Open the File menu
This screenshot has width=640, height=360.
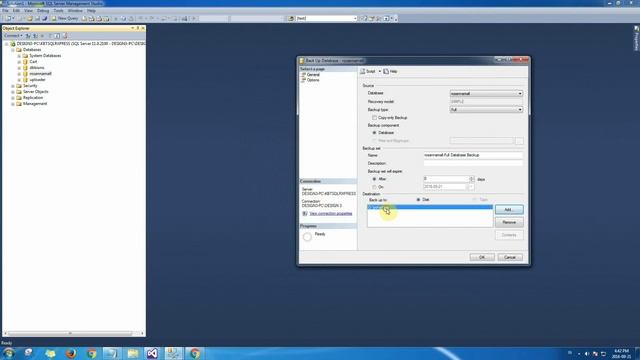(x=5, y=11)
